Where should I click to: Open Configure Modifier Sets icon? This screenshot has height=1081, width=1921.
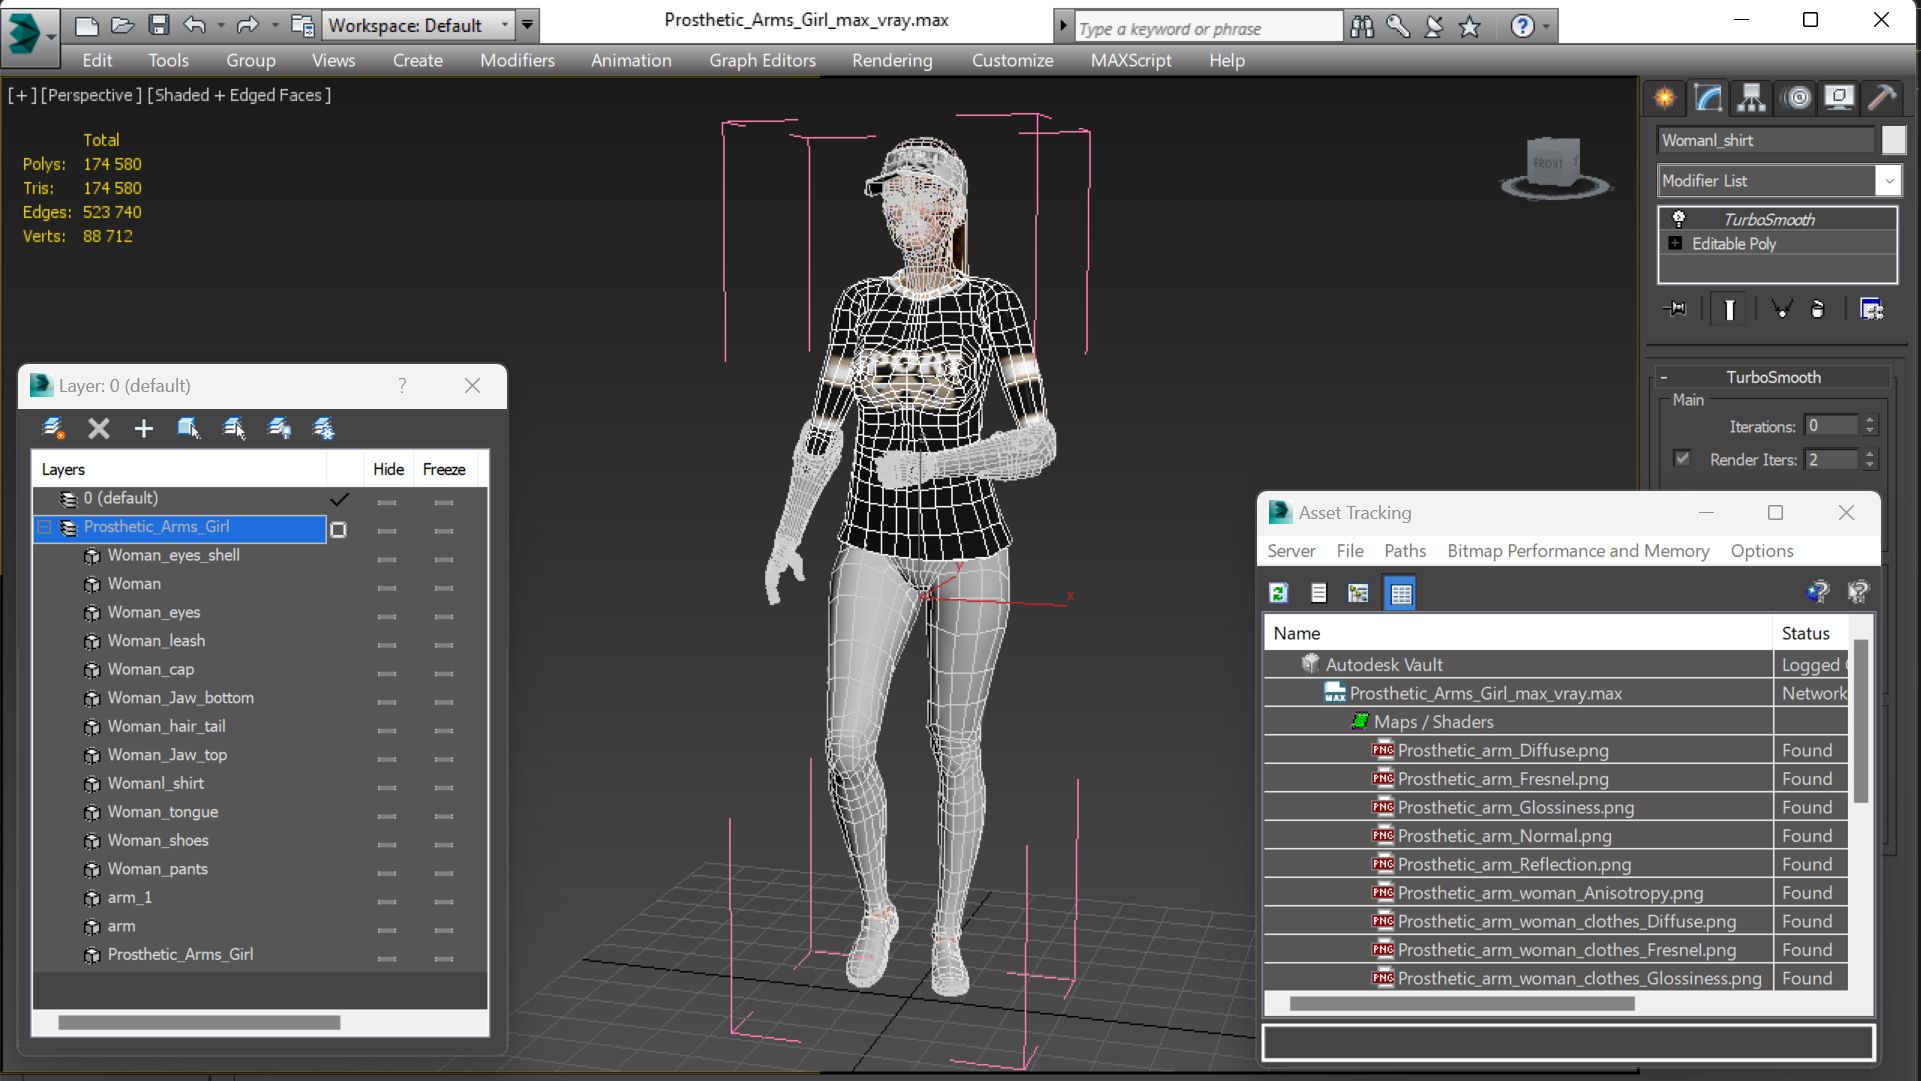click(x=1871, y=309)
